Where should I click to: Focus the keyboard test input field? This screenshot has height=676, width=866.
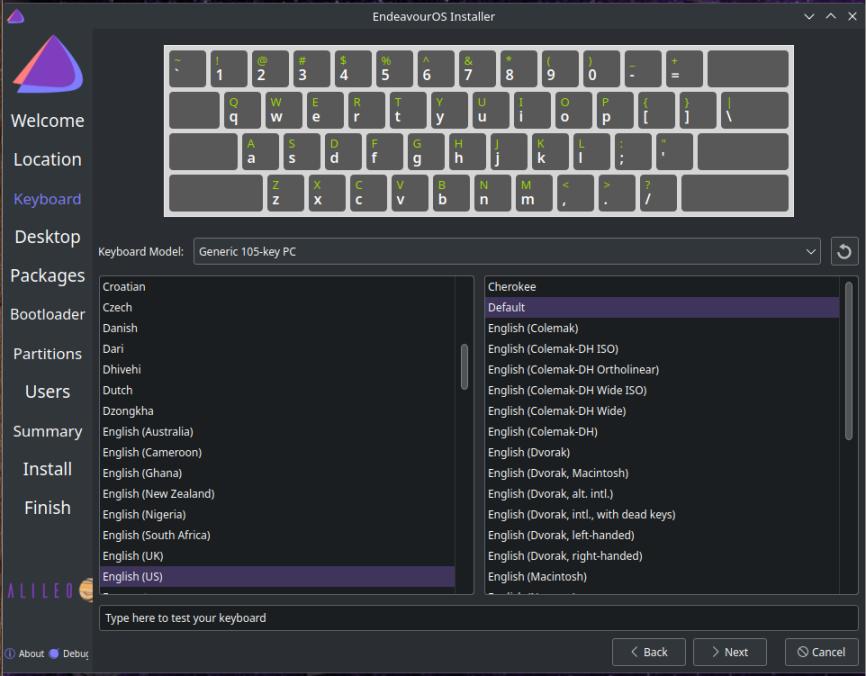[478, 618]
